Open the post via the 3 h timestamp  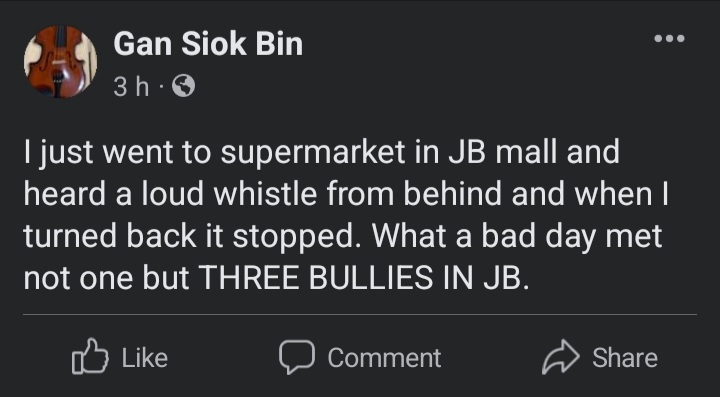131,87
